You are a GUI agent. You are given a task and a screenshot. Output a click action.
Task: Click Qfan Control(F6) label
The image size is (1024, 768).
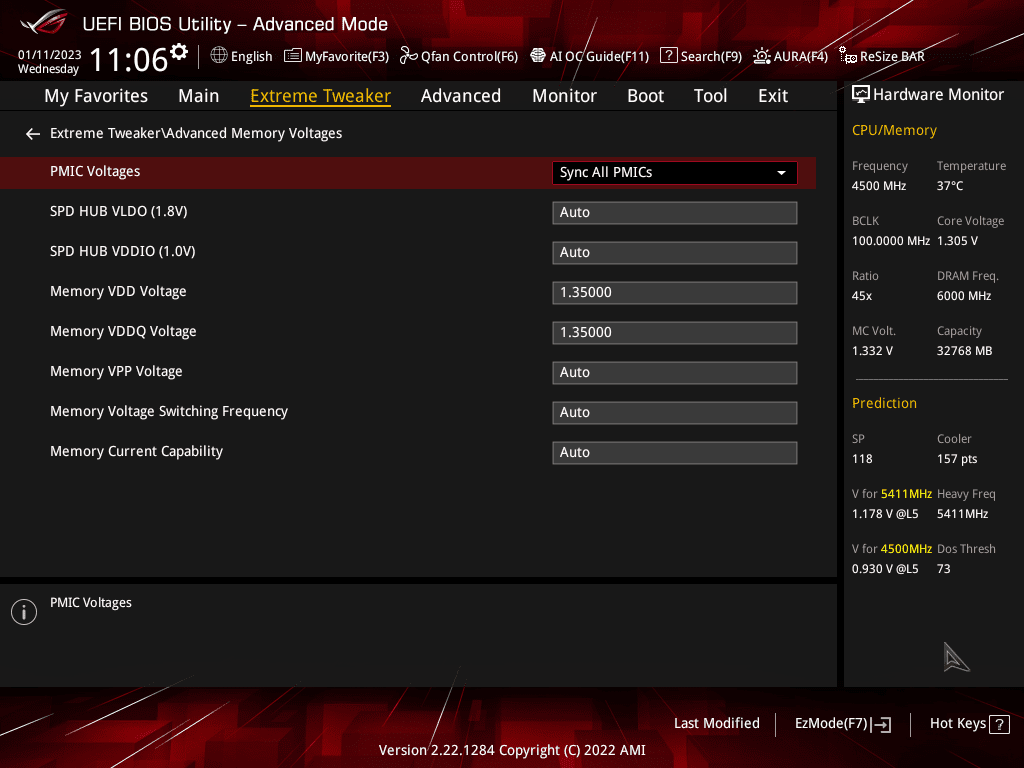tap(470, 57)
